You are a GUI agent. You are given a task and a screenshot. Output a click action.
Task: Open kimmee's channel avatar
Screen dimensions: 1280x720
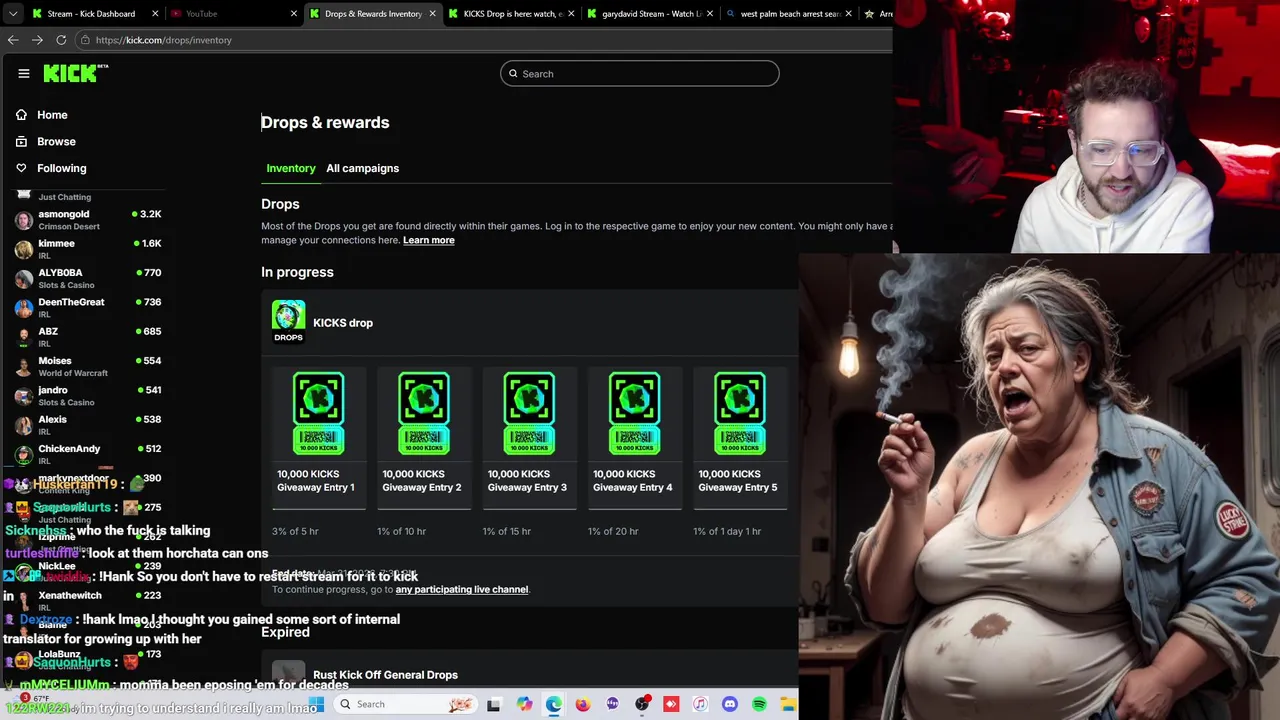[24, 249]
